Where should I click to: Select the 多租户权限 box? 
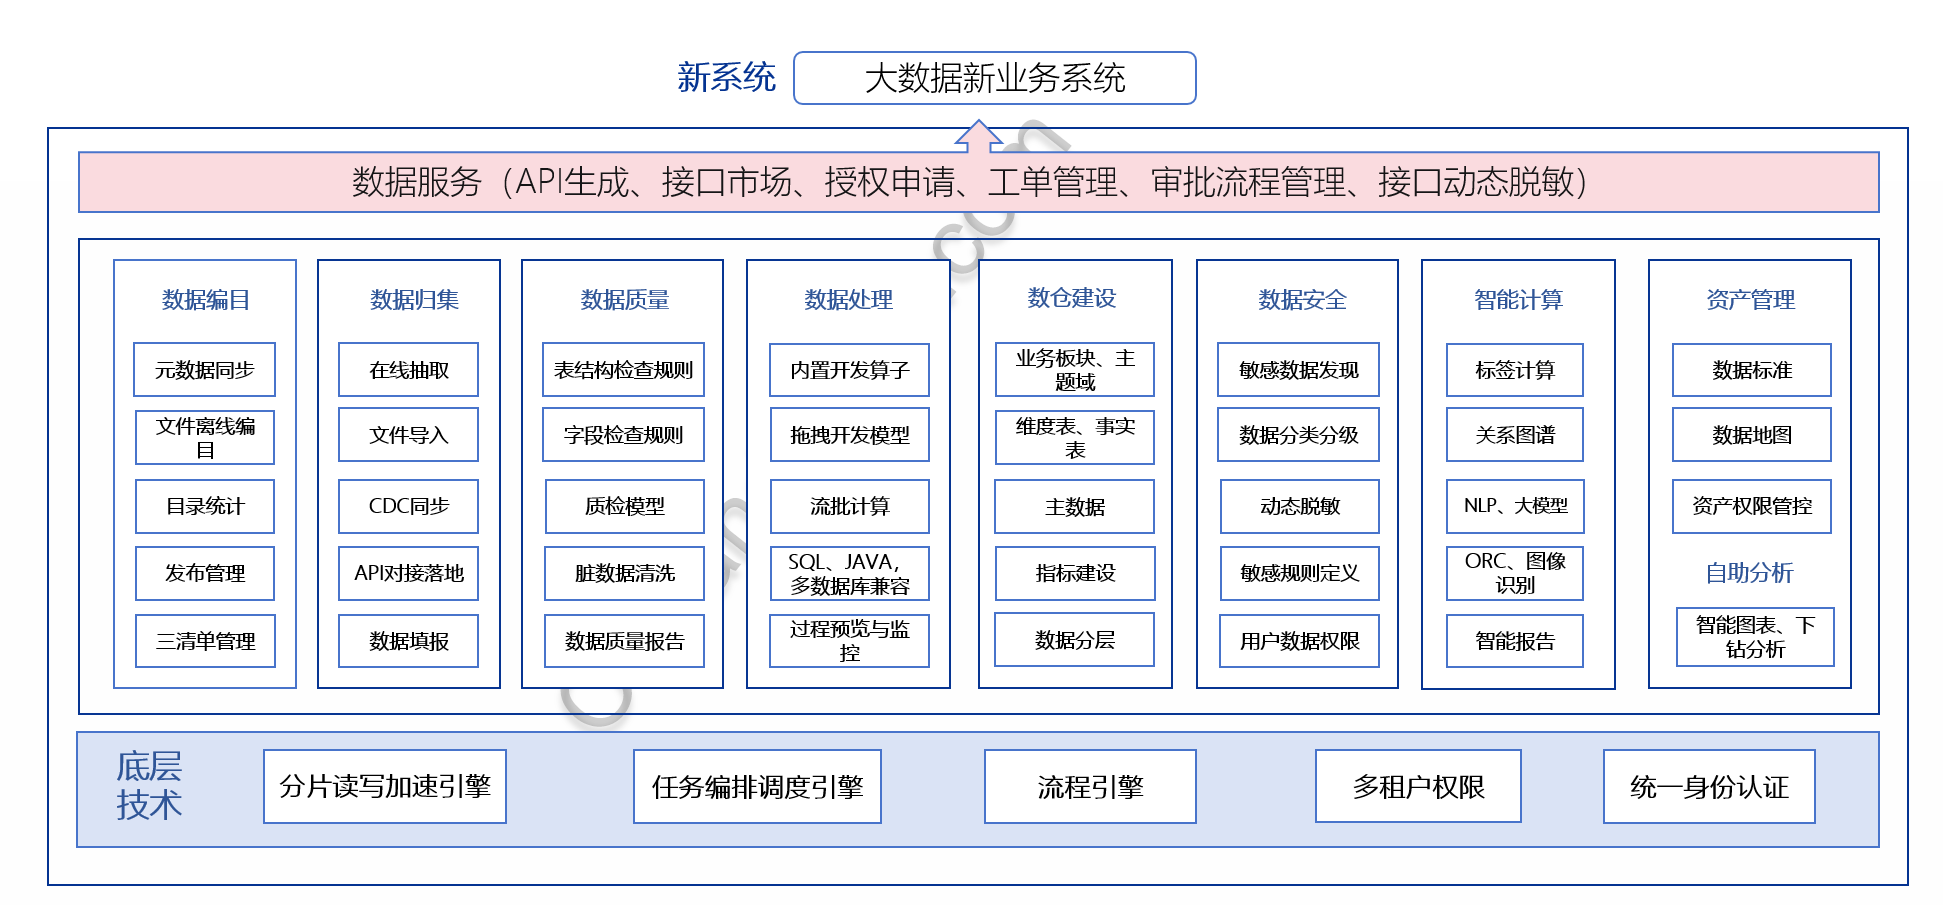(1418, 787)
